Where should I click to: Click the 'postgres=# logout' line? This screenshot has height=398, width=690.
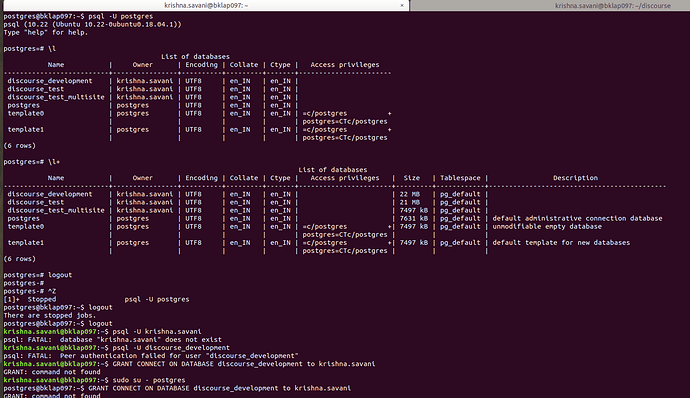(38, 275)
